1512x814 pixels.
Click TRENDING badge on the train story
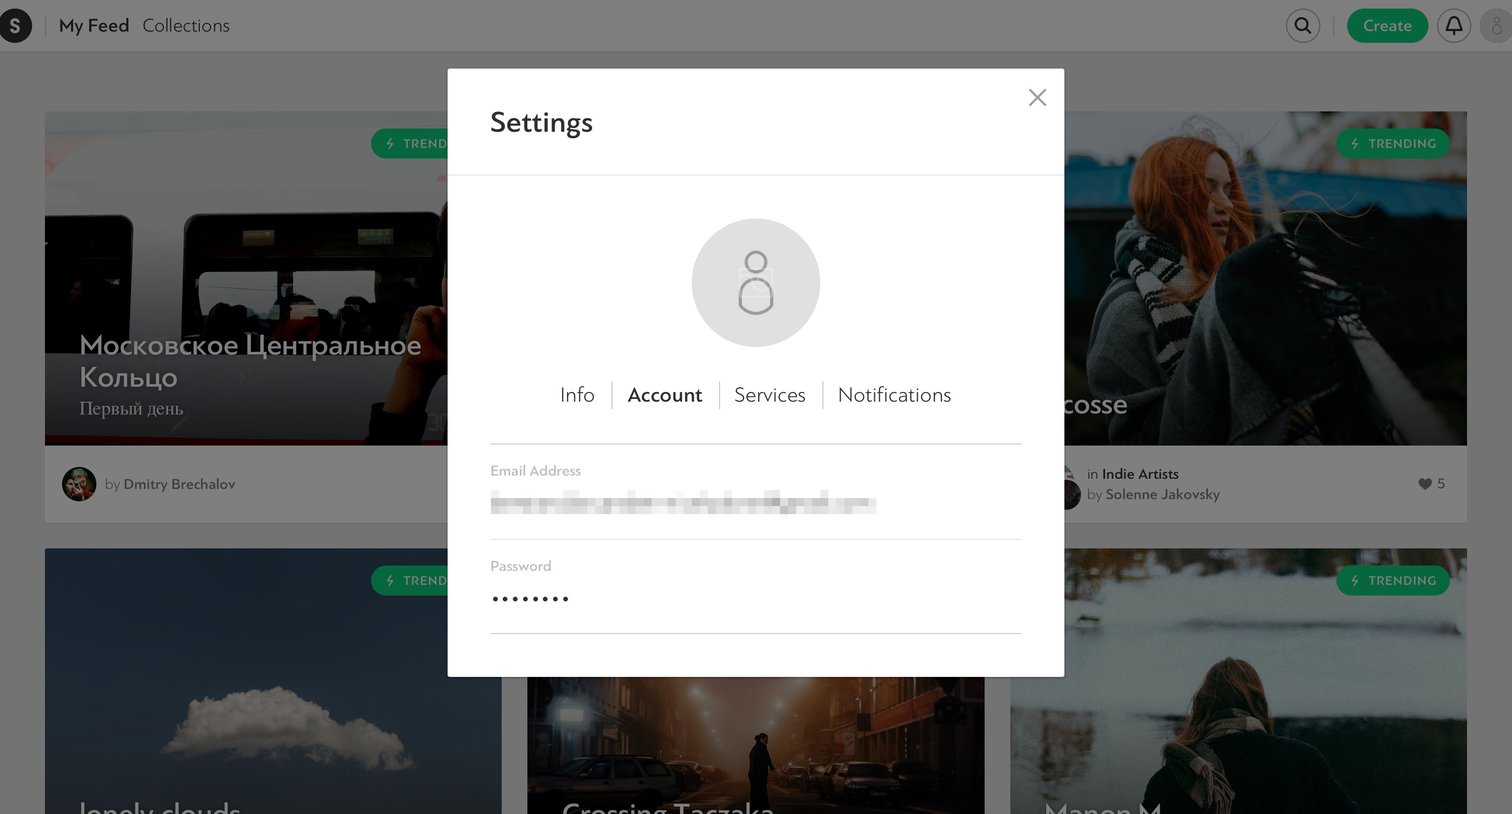[410, 144]
